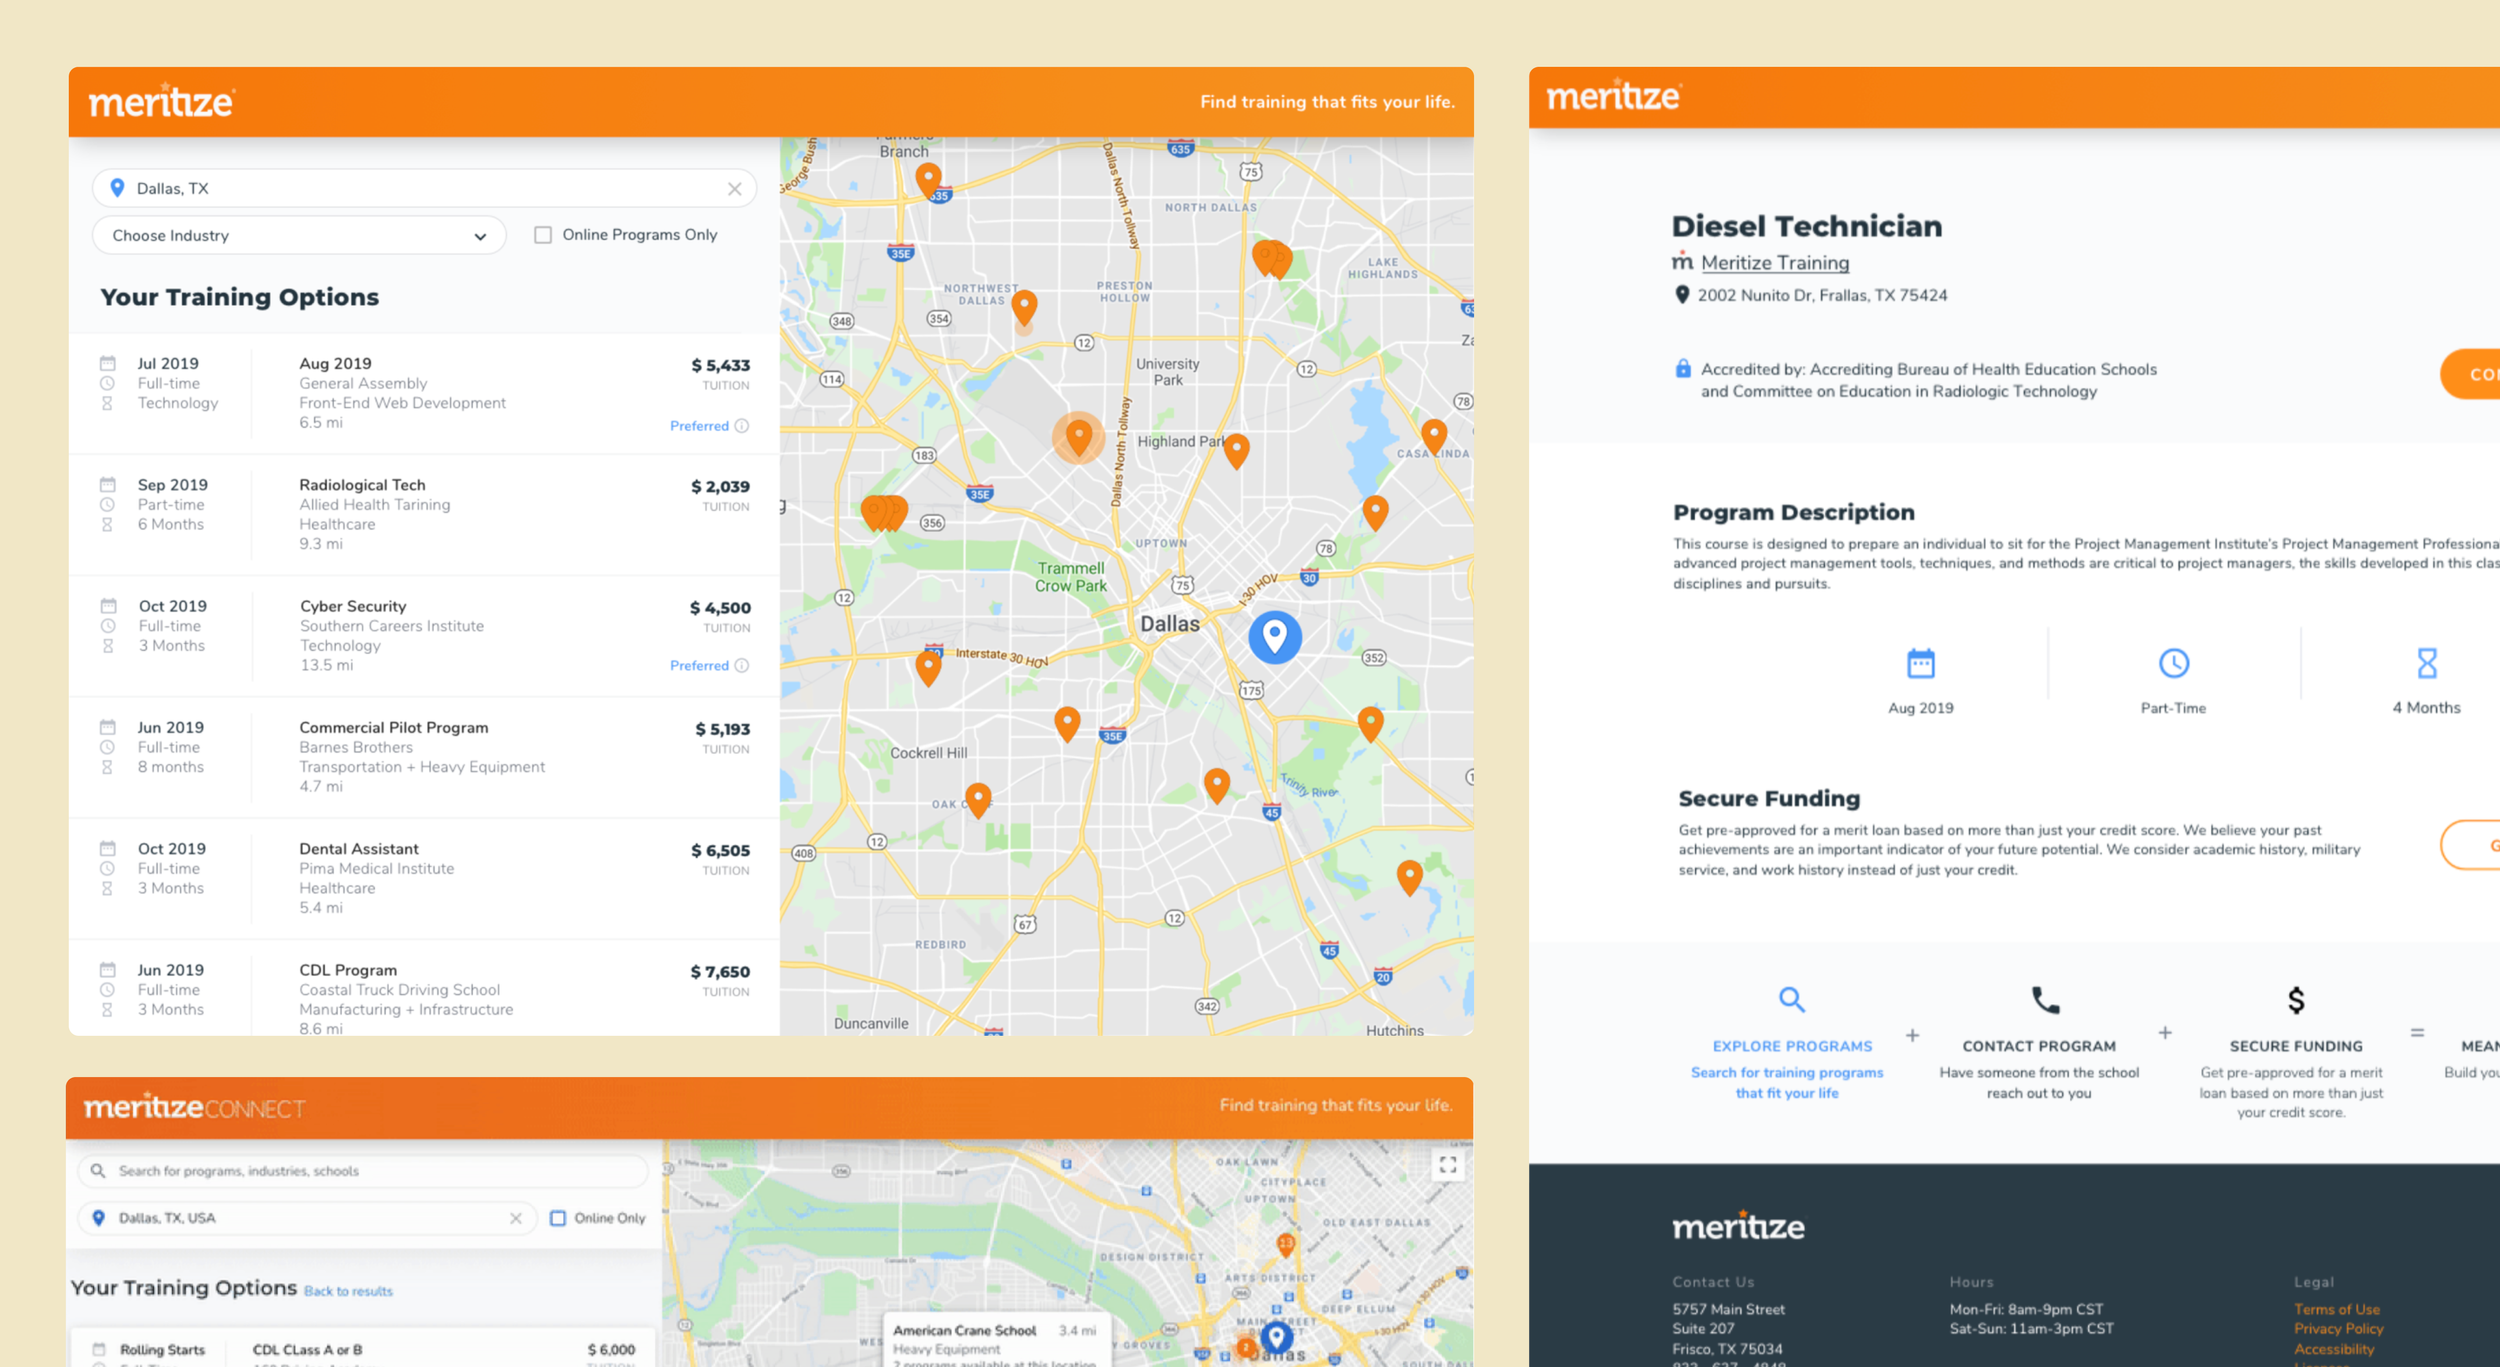The width and height of the screenshot is (2500, 1367).
Task: Click the Preferred info icon for Front-End Web Development
Action: [x=742, y=426]
